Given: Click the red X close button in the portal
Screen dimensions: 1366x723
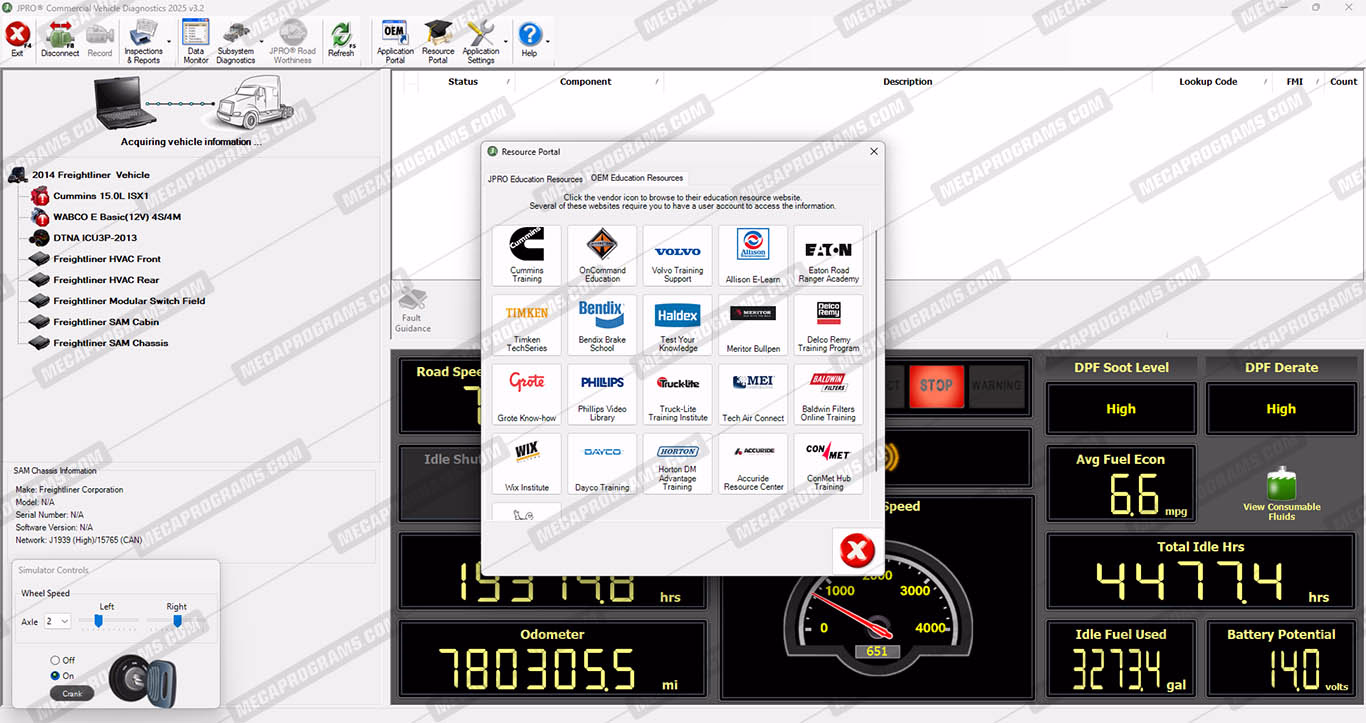Looking at the screenshot, I should (x=857, y=550).
